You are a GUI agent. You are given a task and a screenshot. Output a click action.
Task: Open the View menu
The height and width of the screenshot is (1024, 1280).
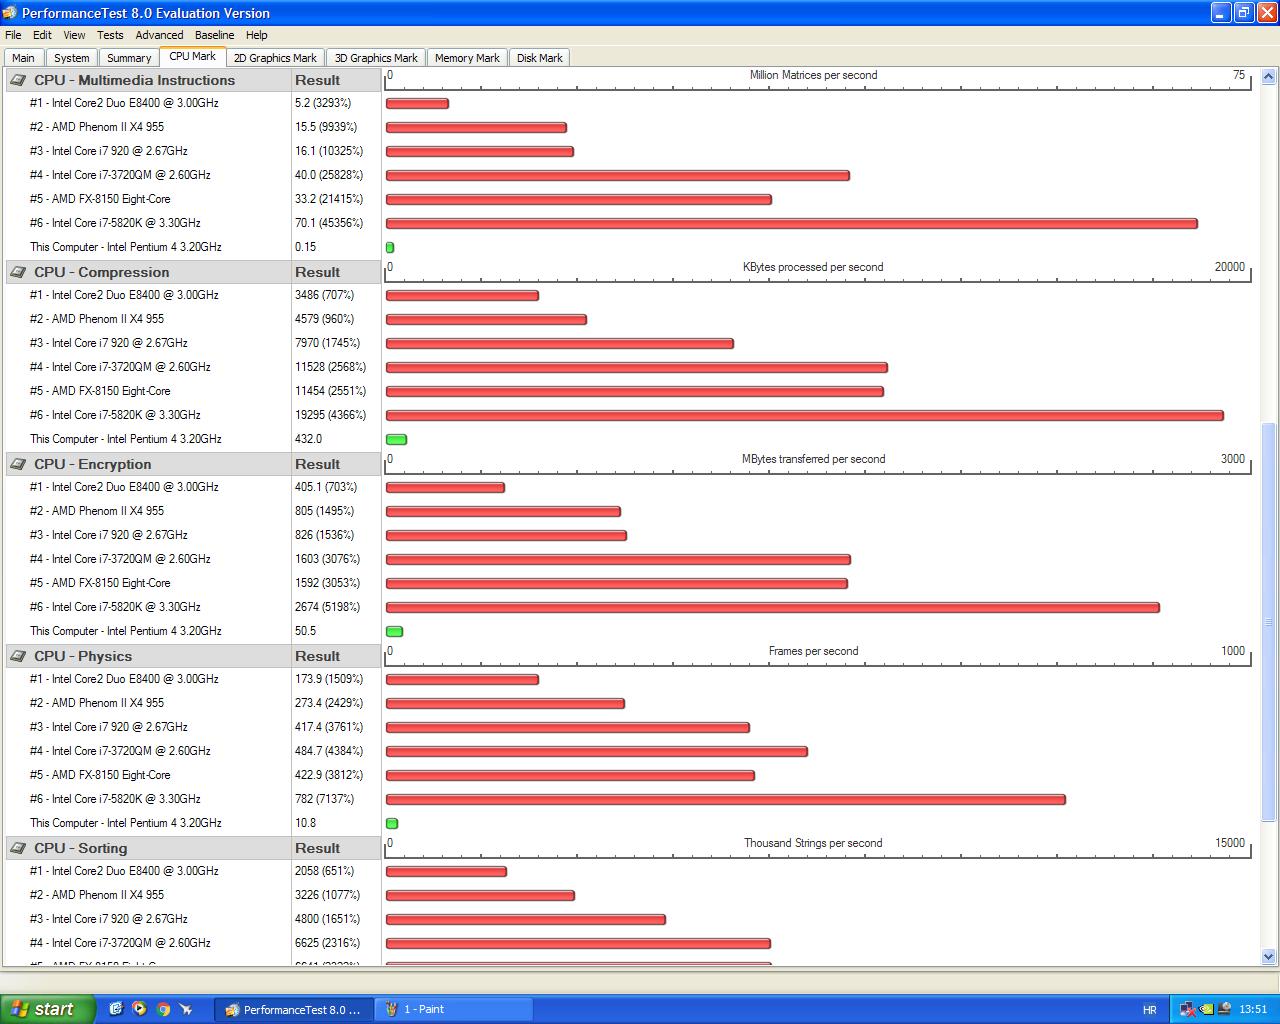[75, 35]
